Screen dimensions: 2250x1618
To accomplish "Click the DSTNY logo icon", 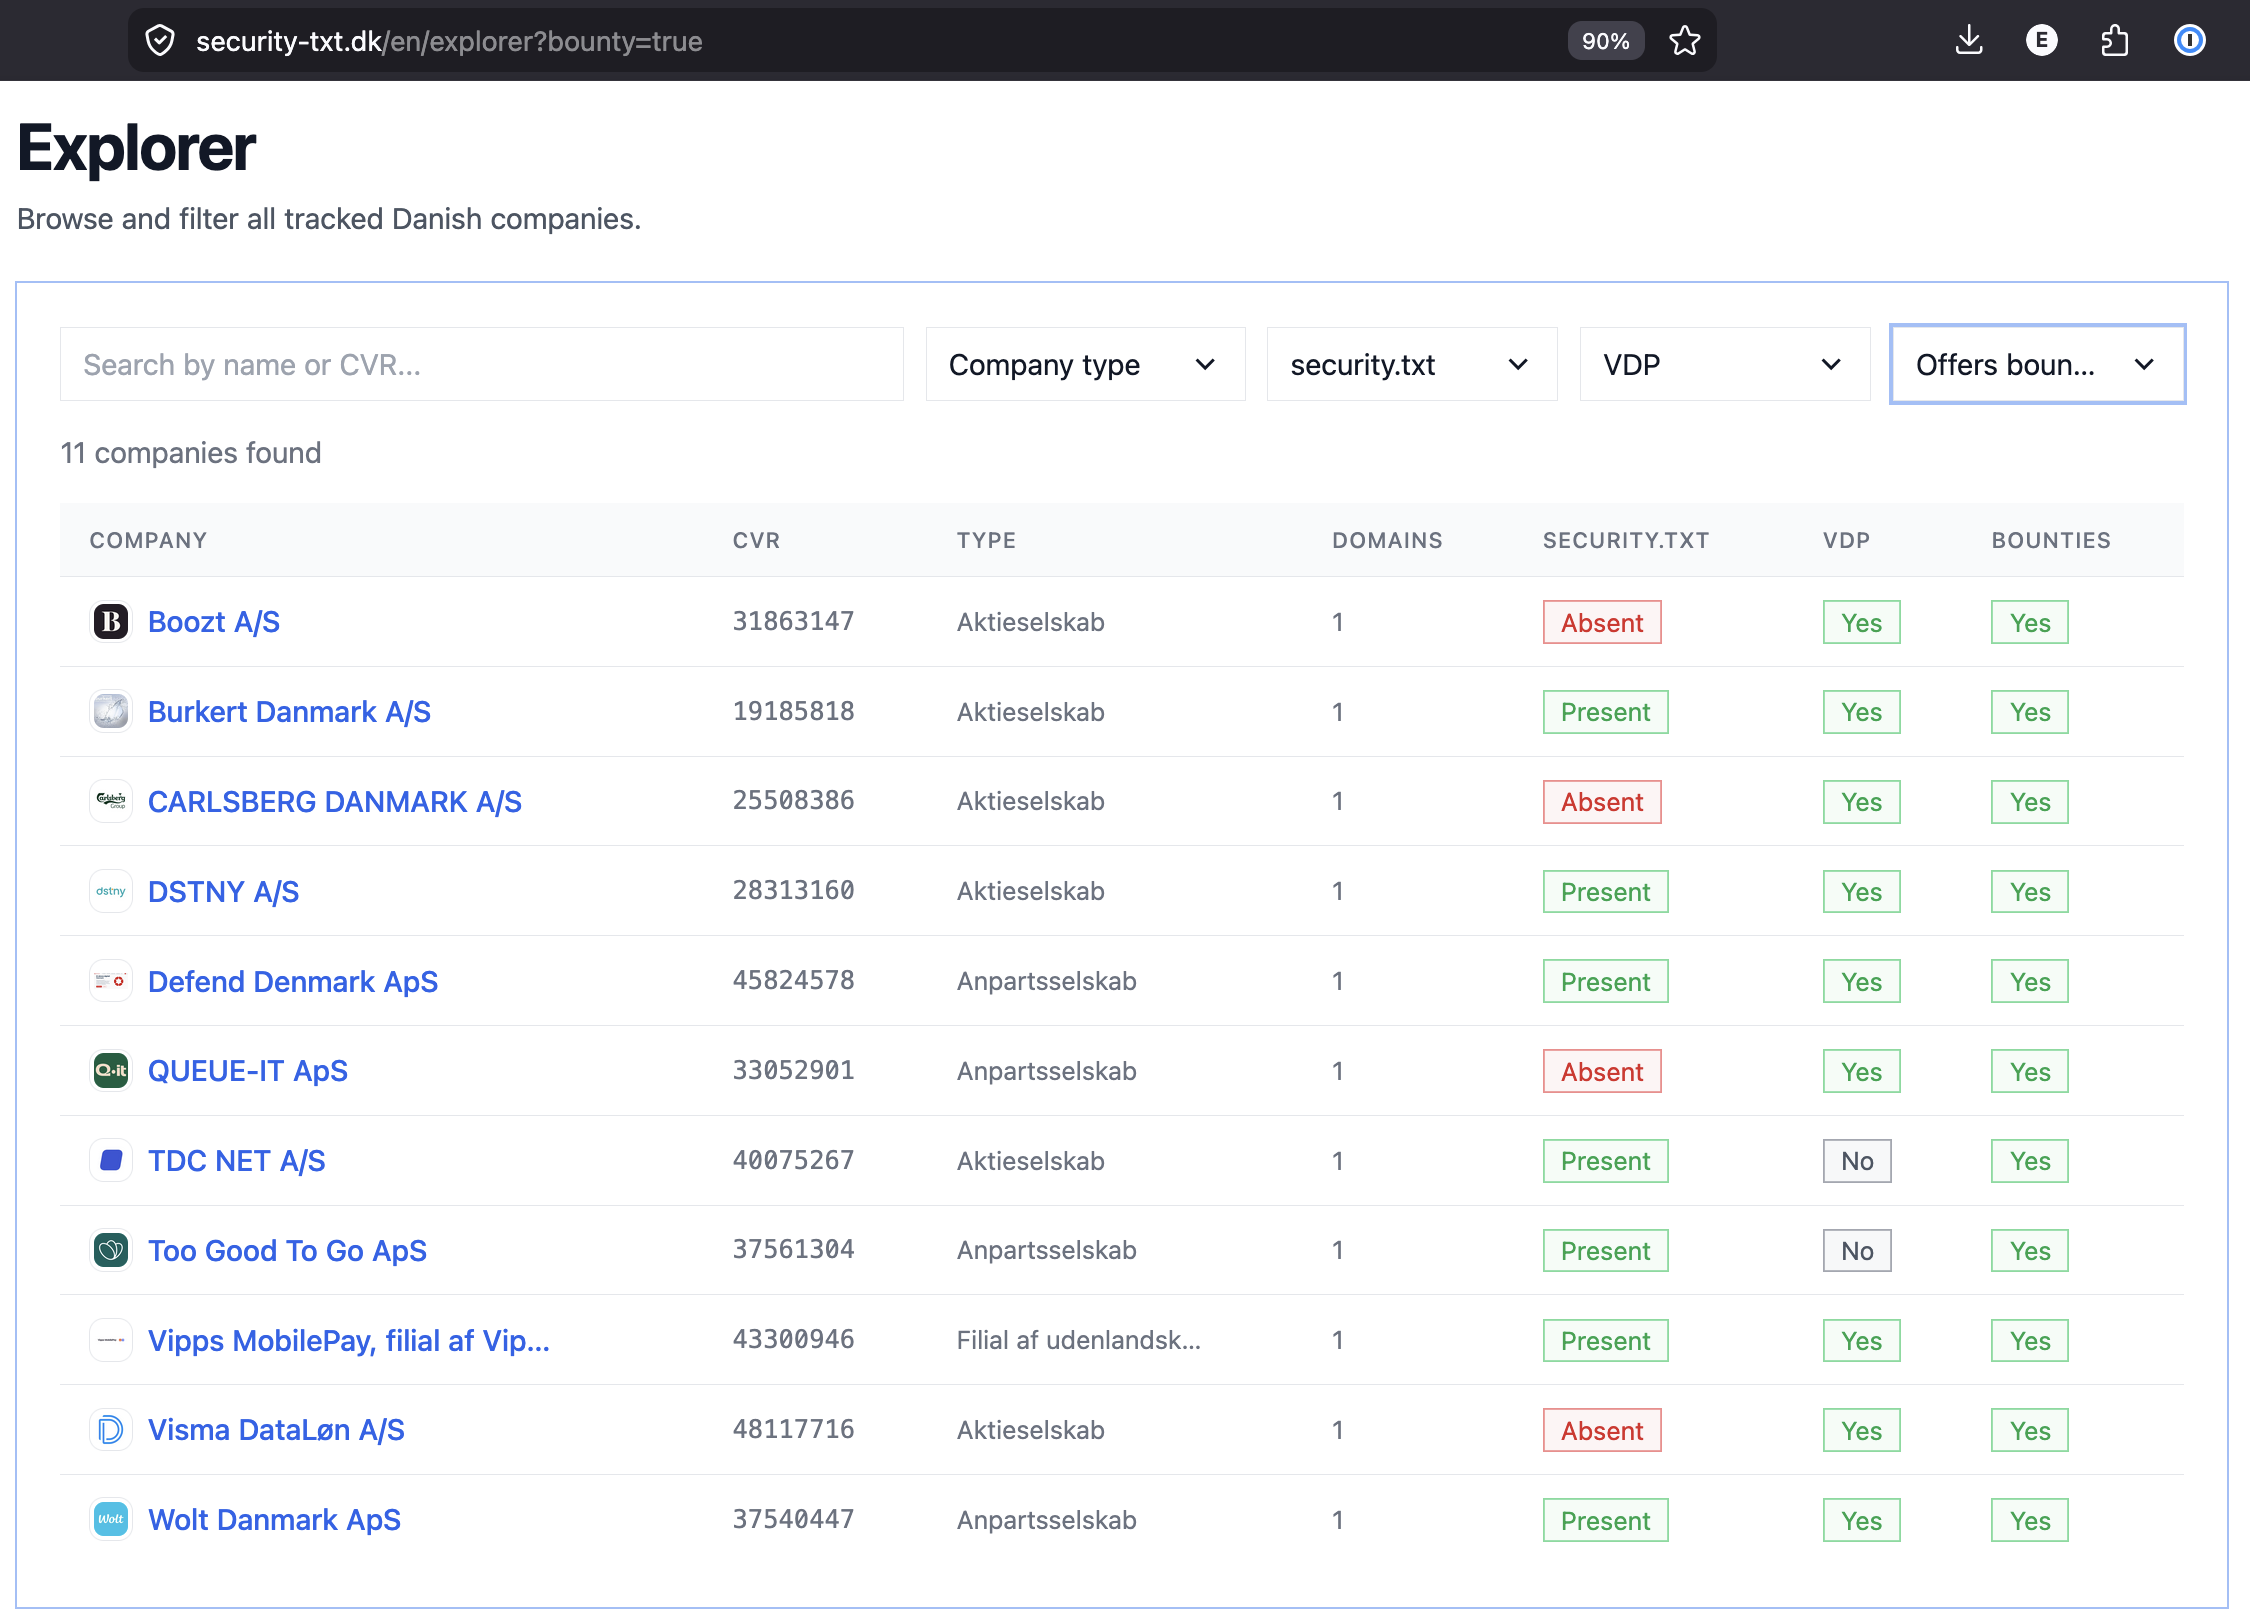I will point(111,891).
